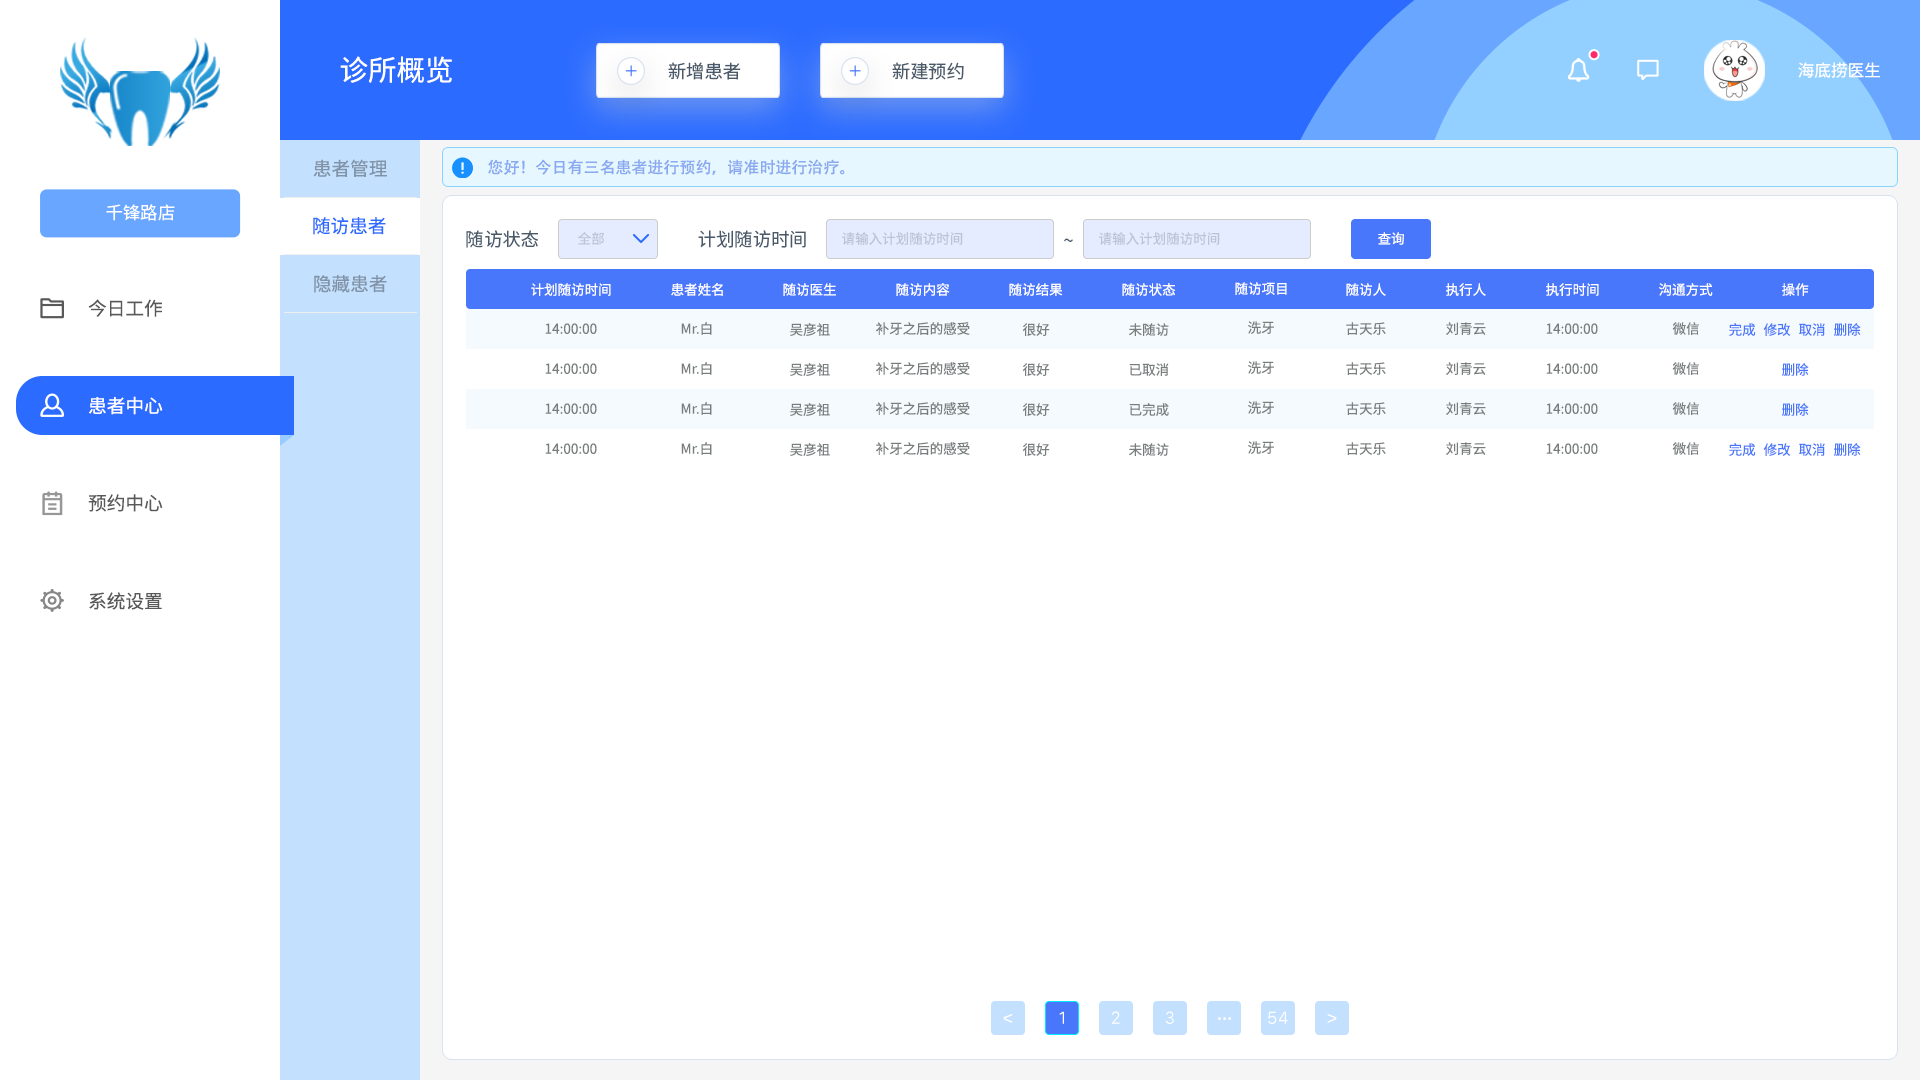
Task: Switch to the 患者管理 tab
Action: pos(350,169)
